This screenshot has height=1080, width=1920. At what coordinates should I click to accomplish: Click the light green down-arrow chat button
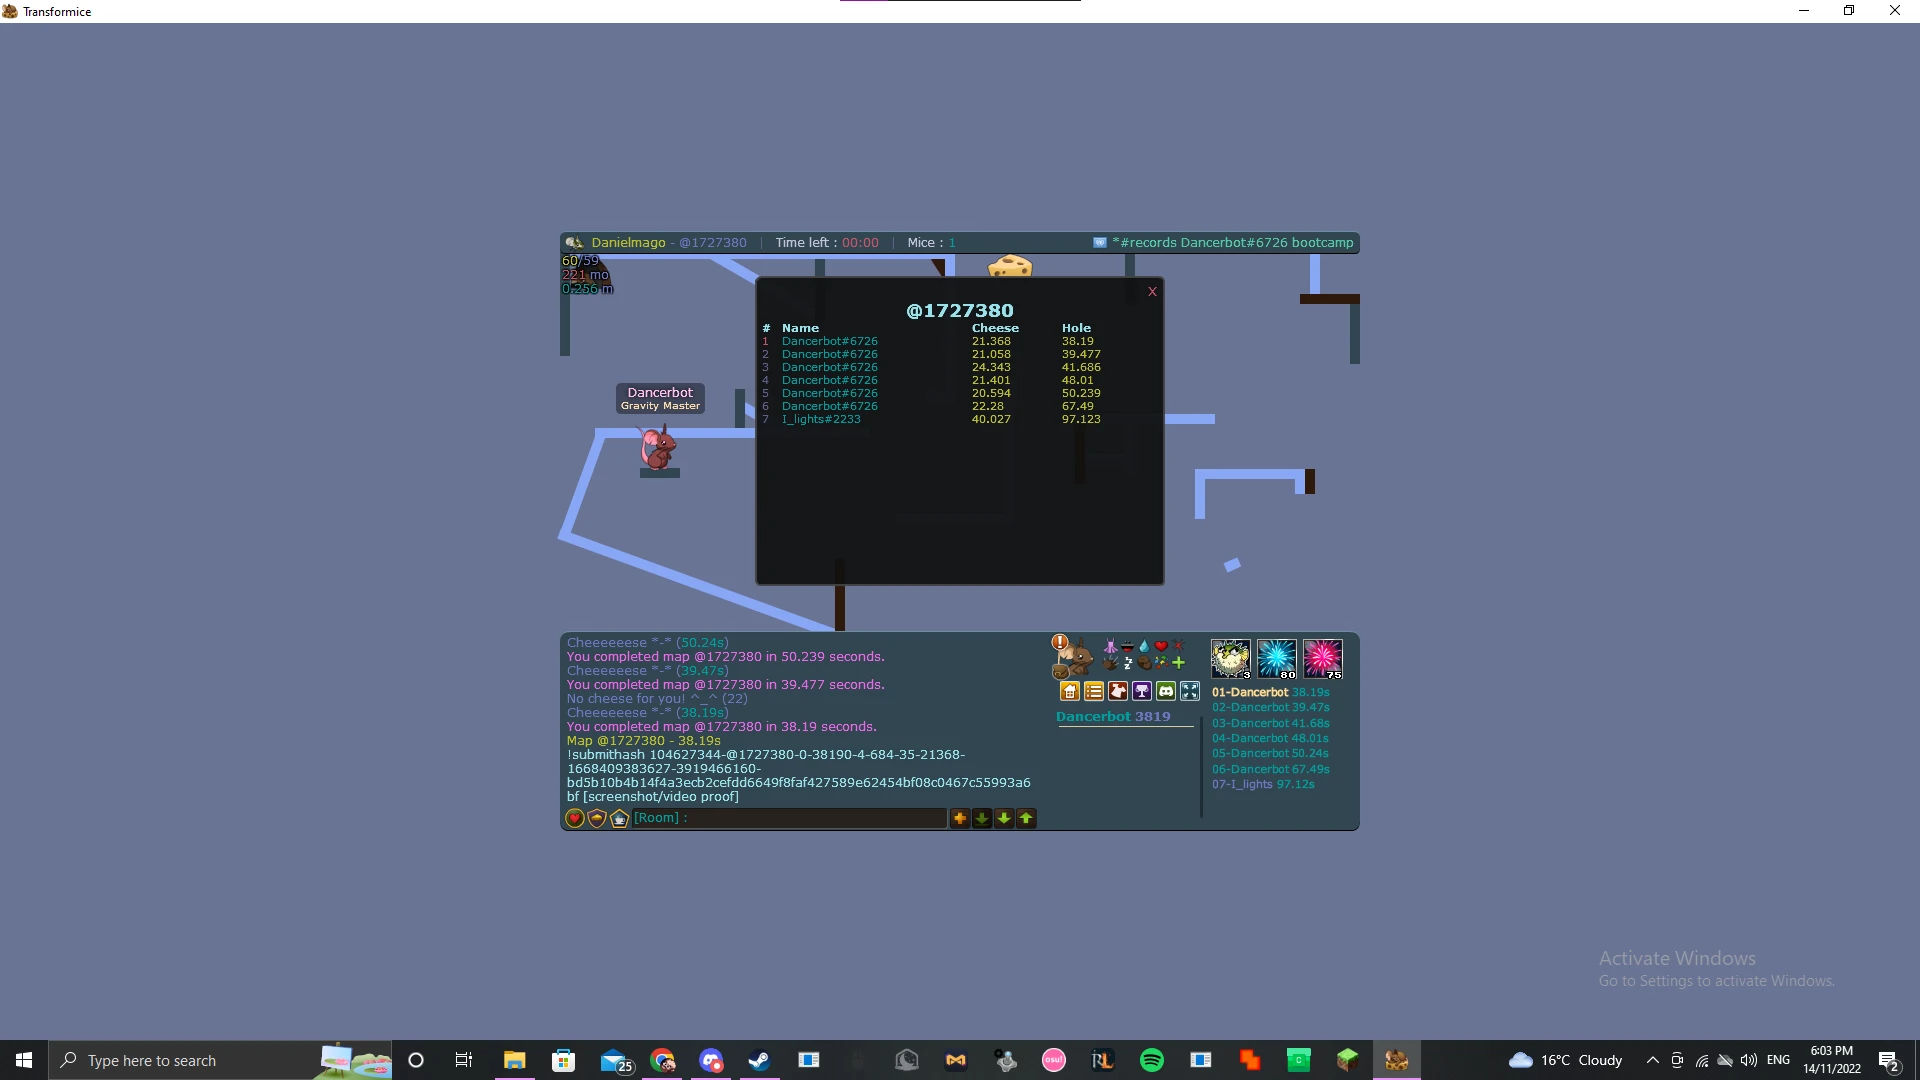coord(1004,818)
